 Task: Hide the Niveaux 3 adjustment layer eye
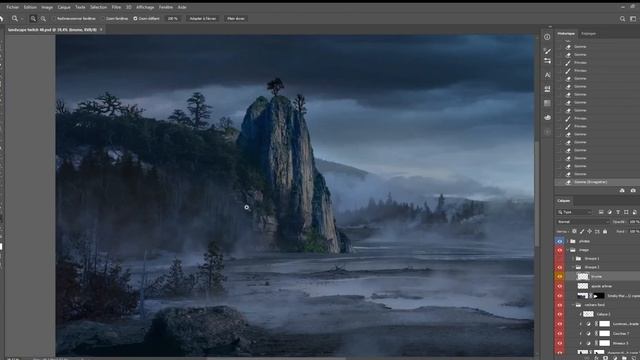pyautogui.click(x=560, y=343)
